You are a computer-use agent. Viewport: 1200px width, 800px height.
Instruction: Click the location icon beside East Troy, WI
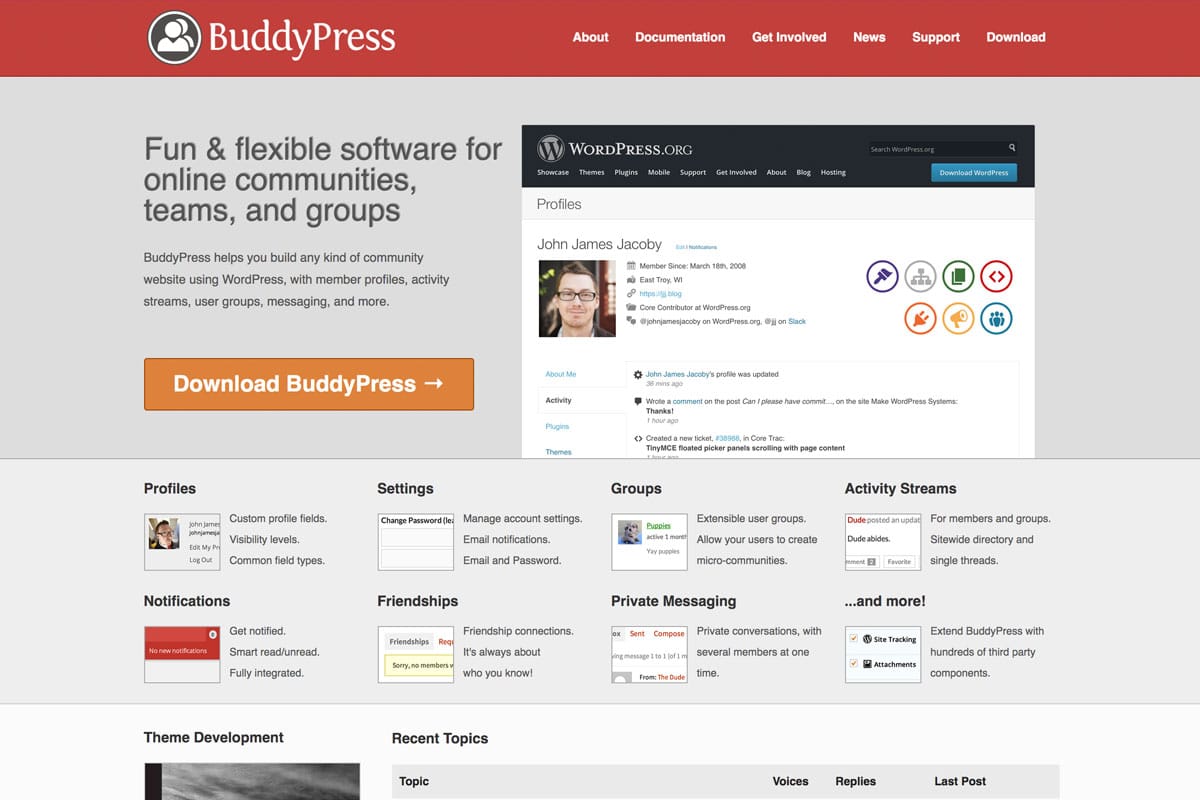click(x=631, y=280)
